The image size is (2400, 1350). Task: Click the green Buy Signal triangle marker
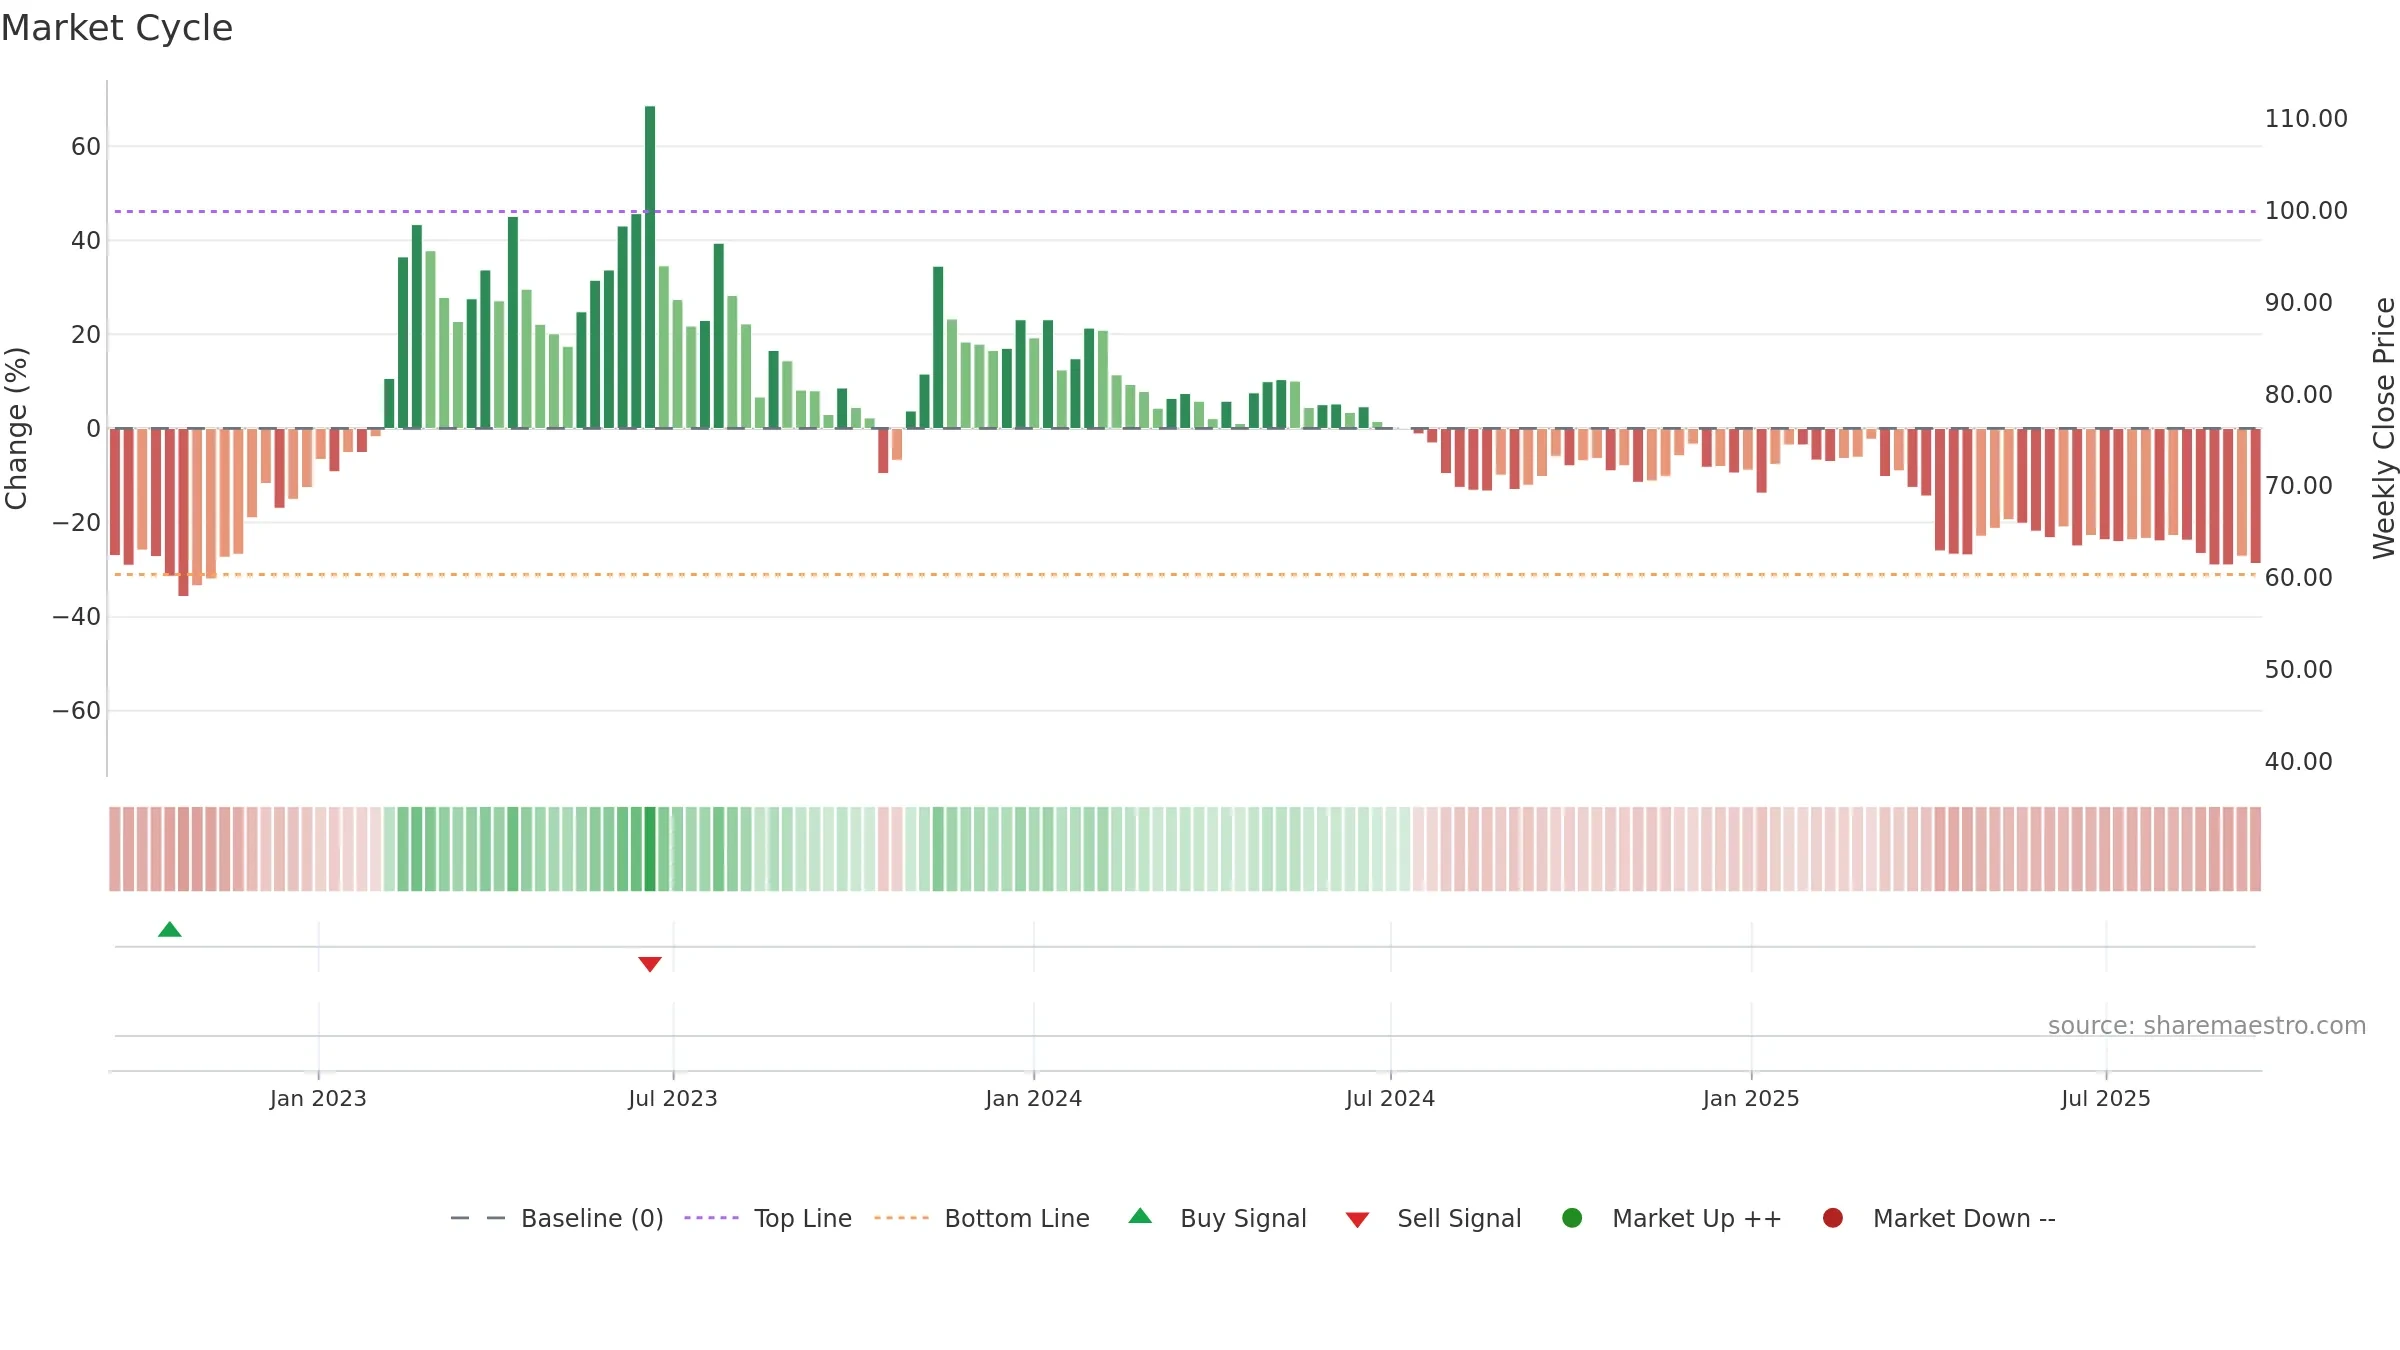point(170,930)
